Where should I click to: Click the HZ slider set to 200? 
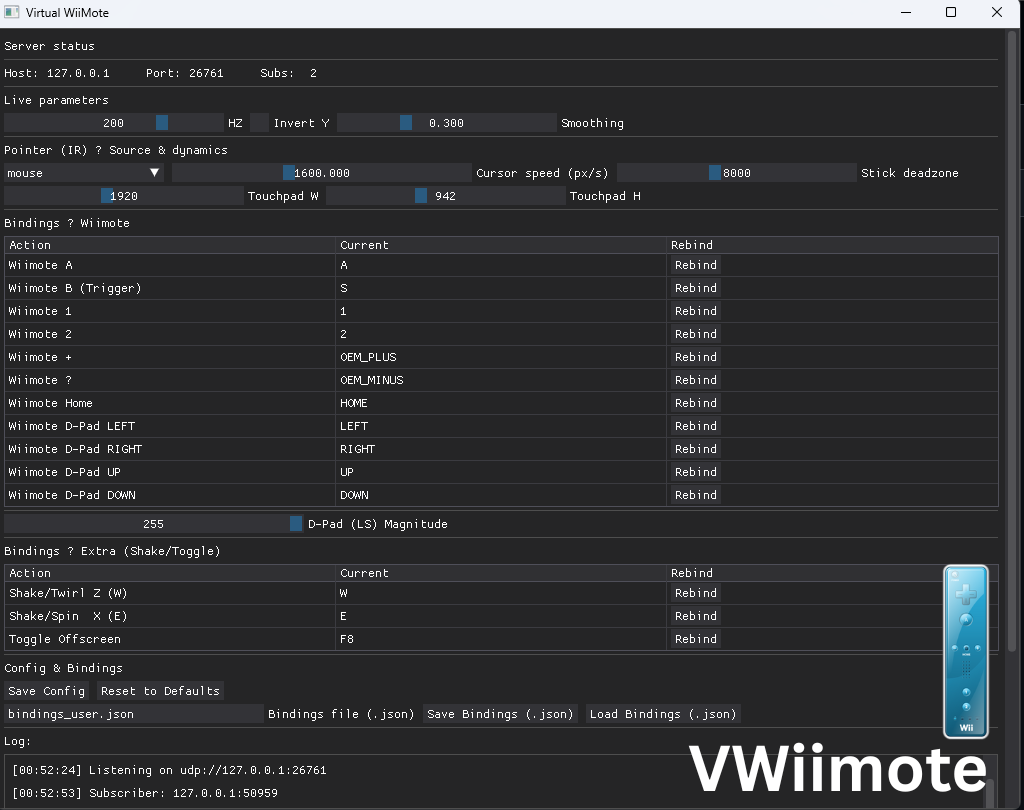(114, 123)
